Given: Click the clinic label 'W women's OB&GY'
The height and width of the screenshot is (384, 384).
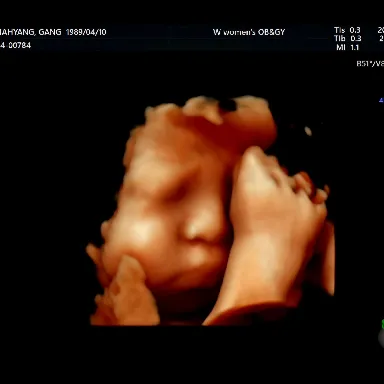Looking at the screenshot, I should (x=249, y=32).
